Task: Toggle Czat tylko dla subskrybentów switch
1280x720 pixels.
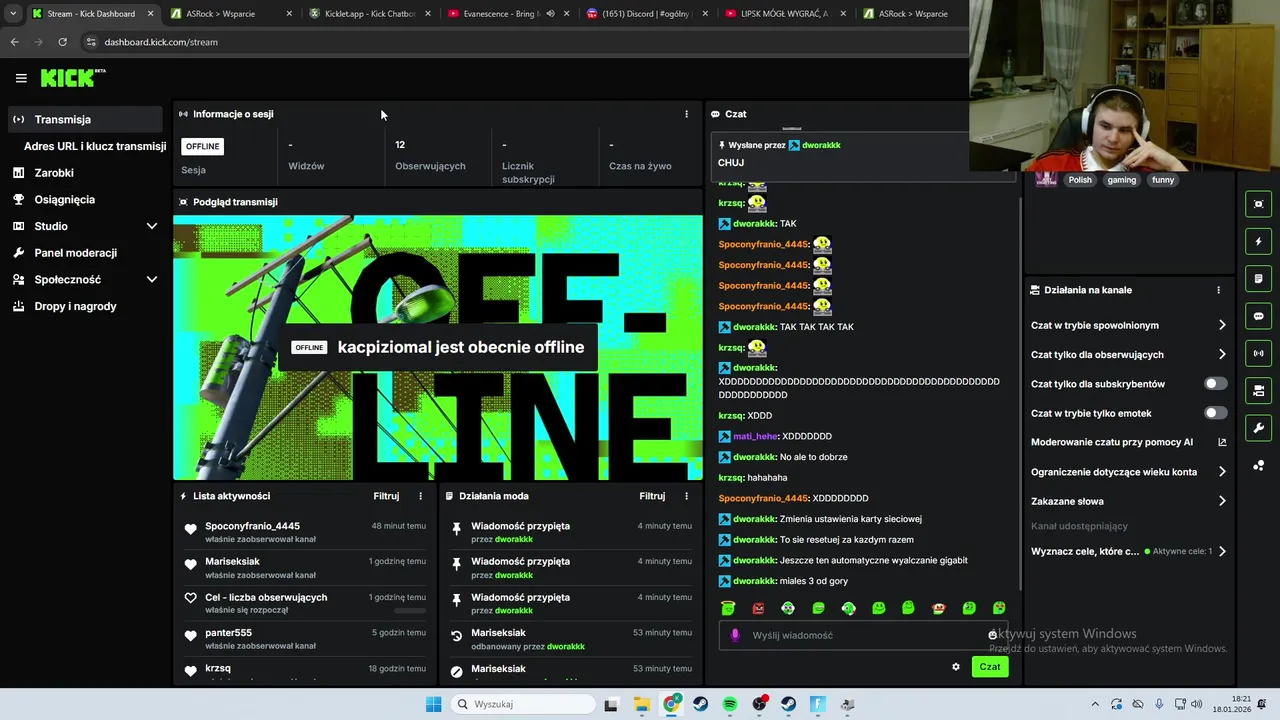Action: 1215,384
